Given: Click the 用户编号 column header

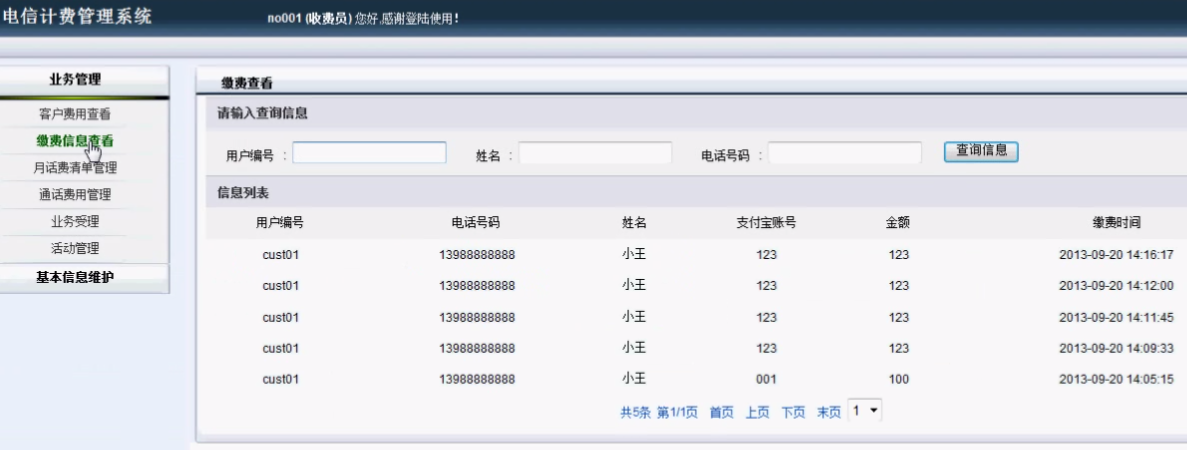Looking at the screenshot, I should pyautogui.click(x=280, y=223).
